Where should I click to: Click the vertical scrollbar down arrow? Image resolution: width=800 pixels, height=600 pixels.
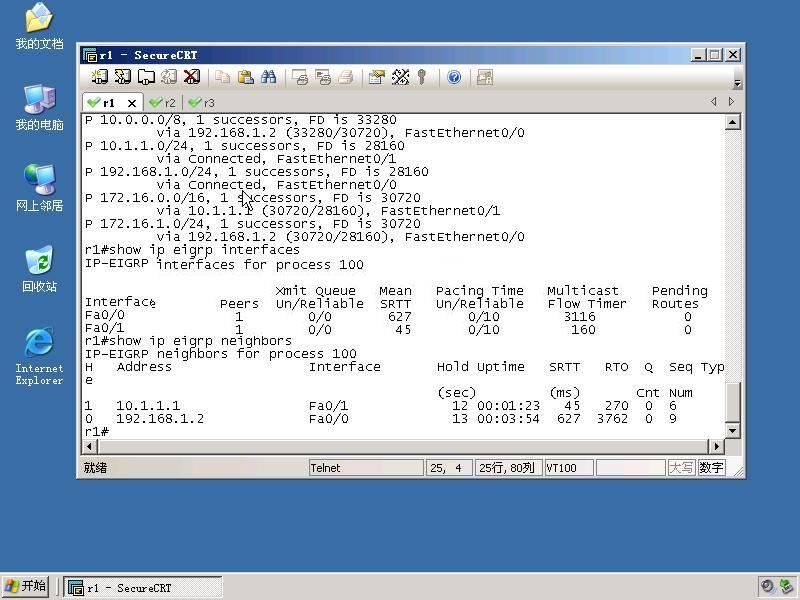pyautogui.click(x=733, y=431)
